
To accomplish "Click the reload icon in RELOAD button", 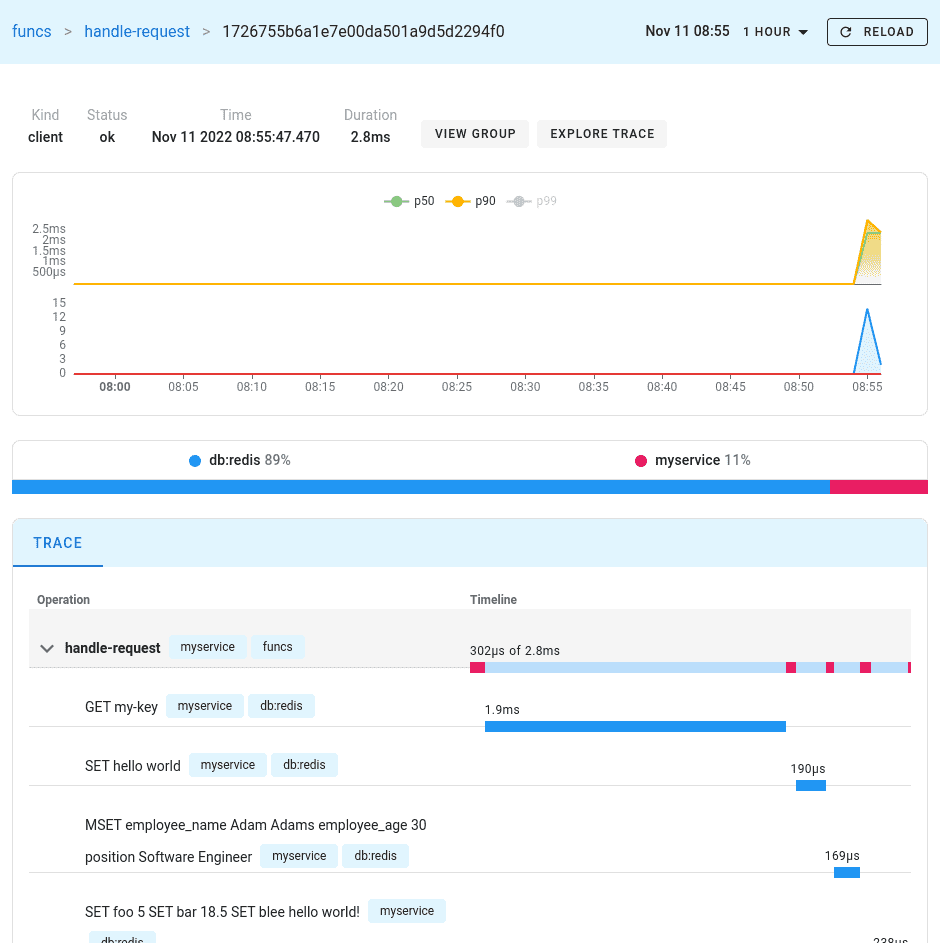I will click(x=846, y=32).
